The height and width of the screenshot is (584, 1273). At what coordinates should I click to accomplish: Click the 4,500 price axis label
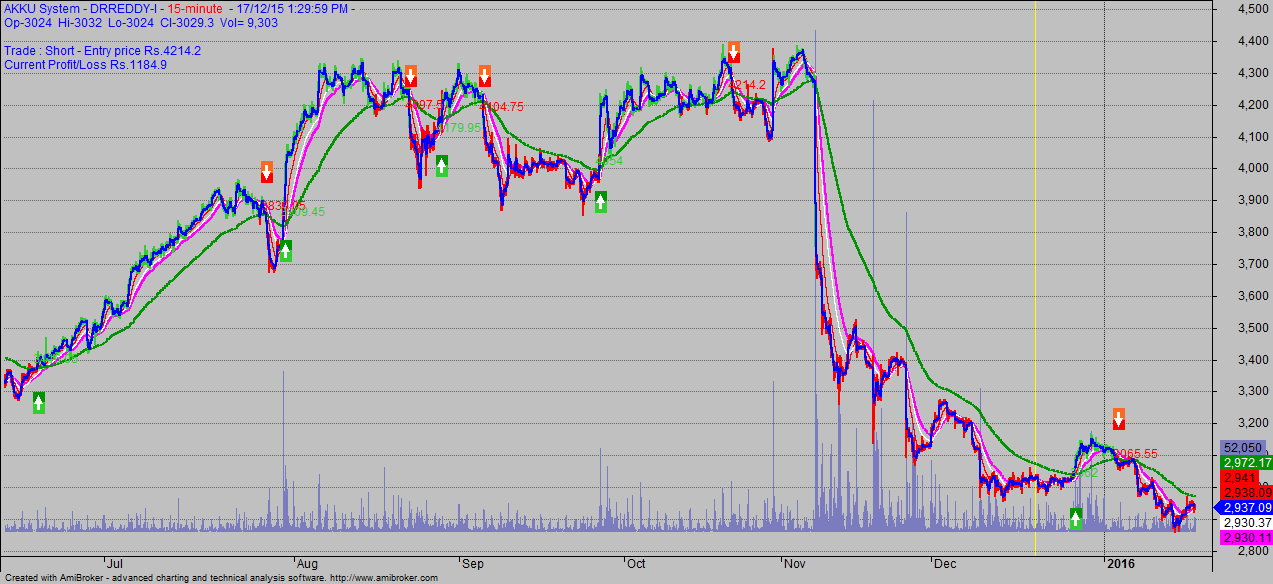pos(1253,9)
